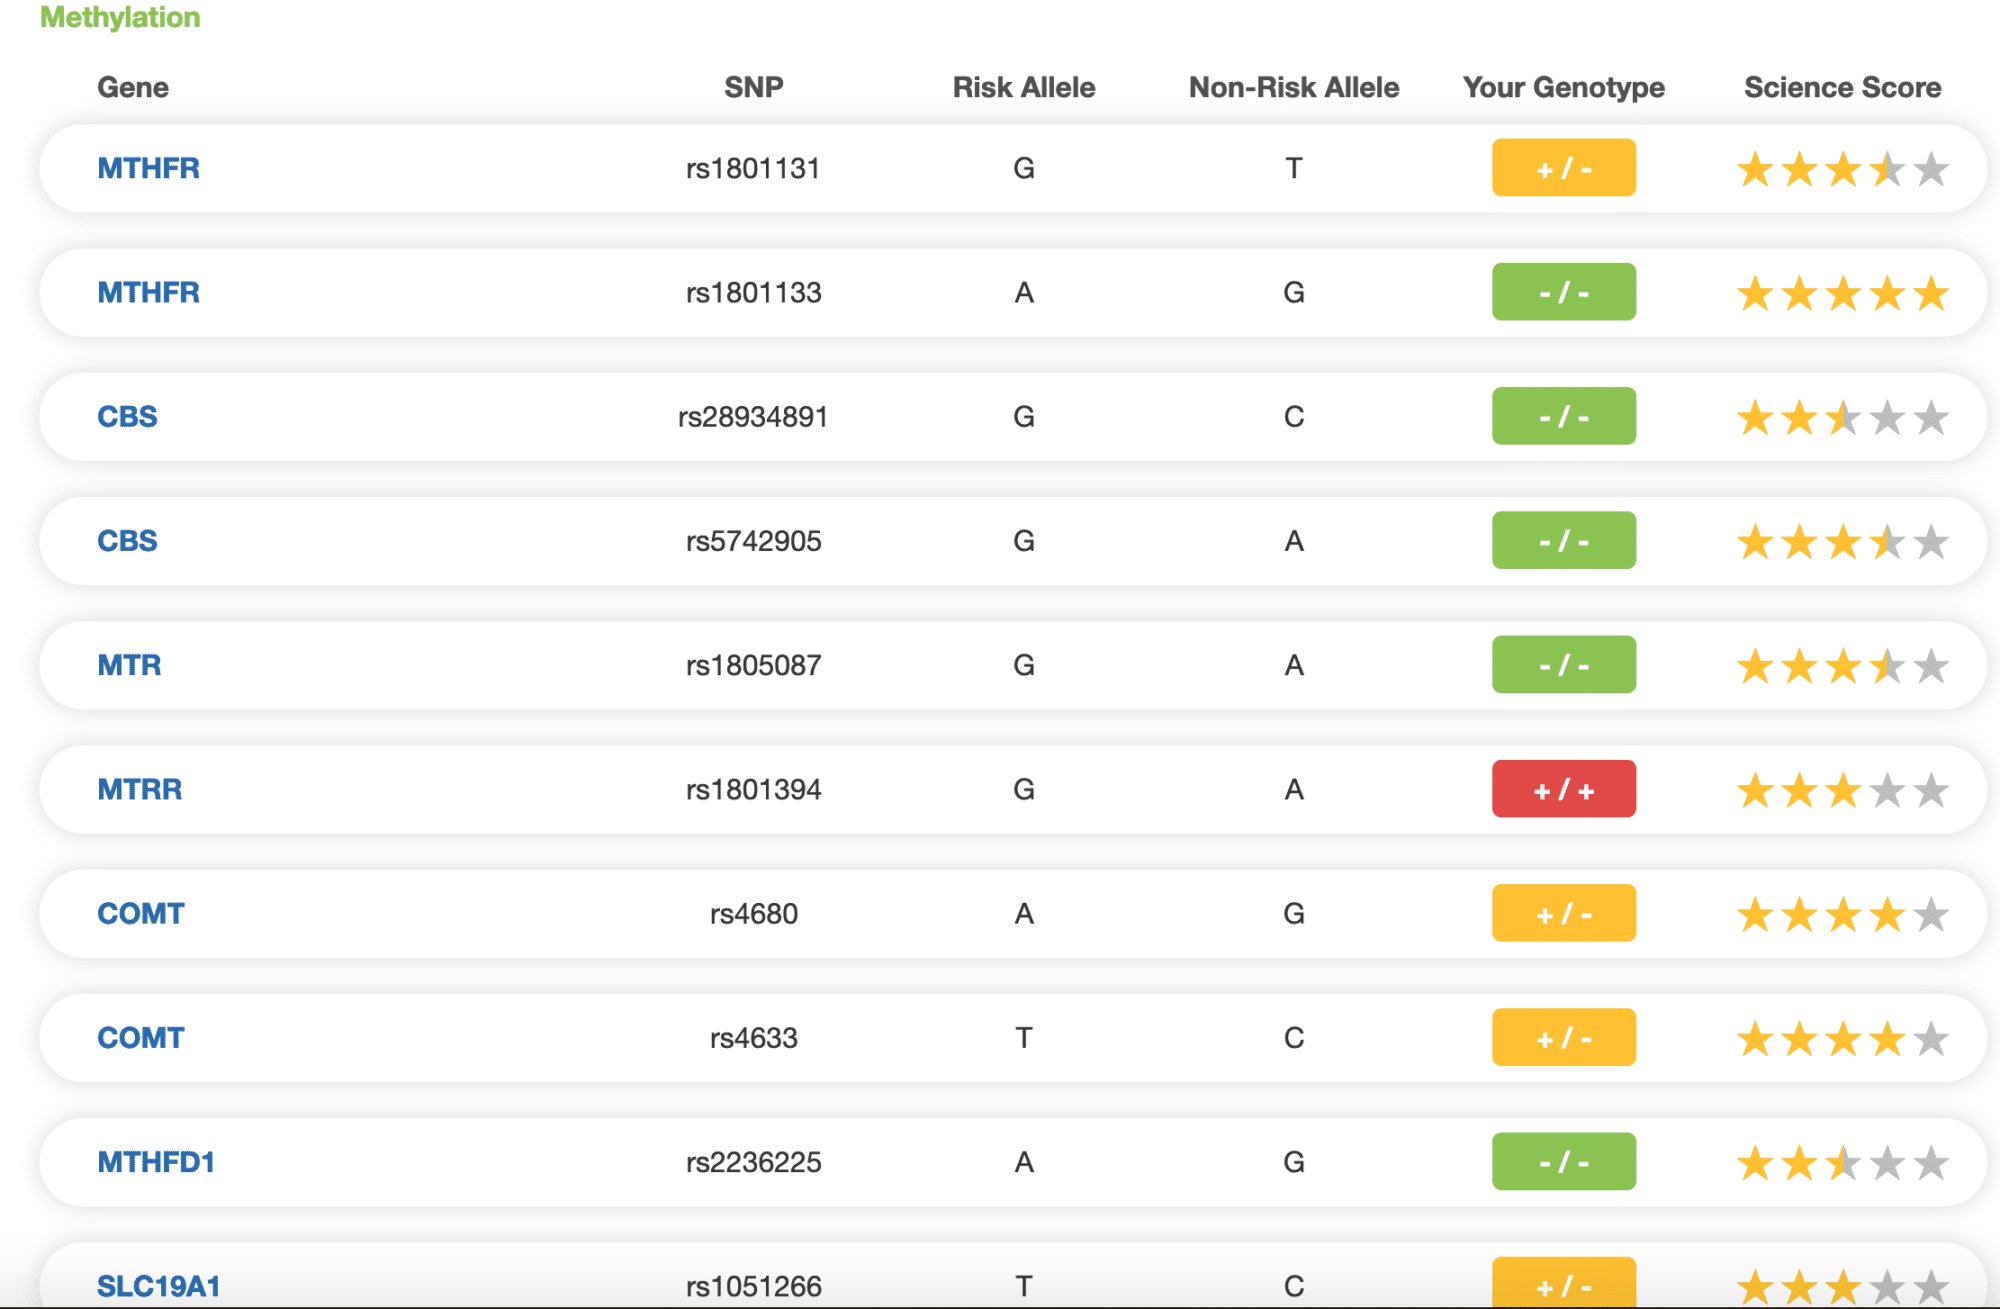Click the star rating in MTHFD1 row
The image size is (2000, 1309).
(1843, 1163)
